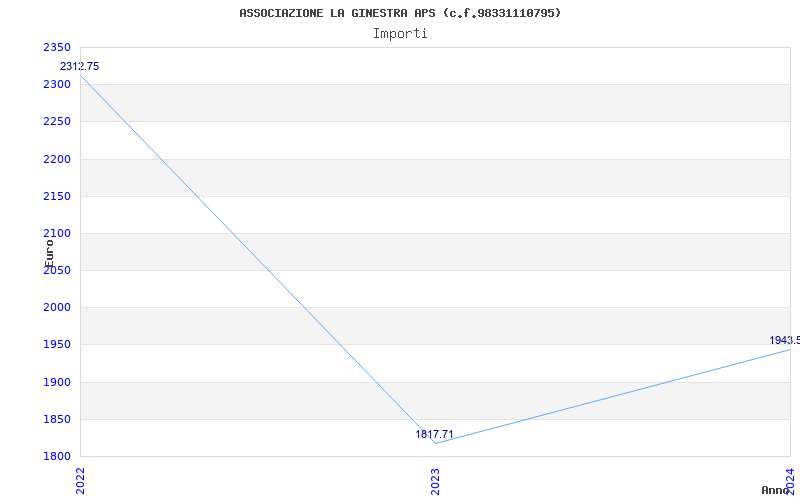800x500 pixels.
Task: Click the 2050 y-axis tick label
Action: coord(57,270)
